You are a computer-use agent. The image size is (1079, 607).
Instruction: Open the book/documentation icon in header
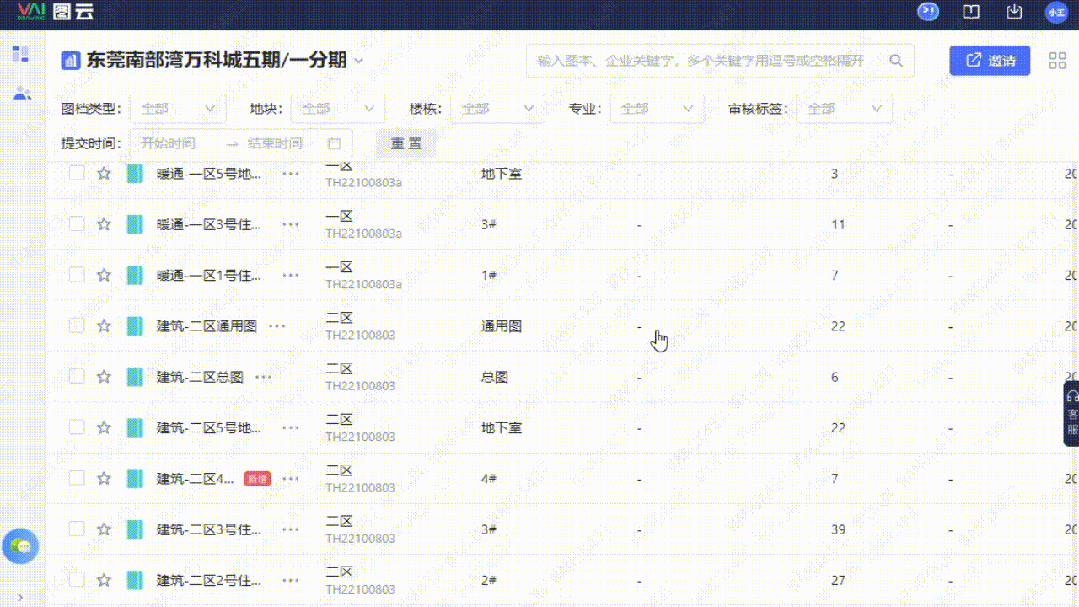coord(971,12)
